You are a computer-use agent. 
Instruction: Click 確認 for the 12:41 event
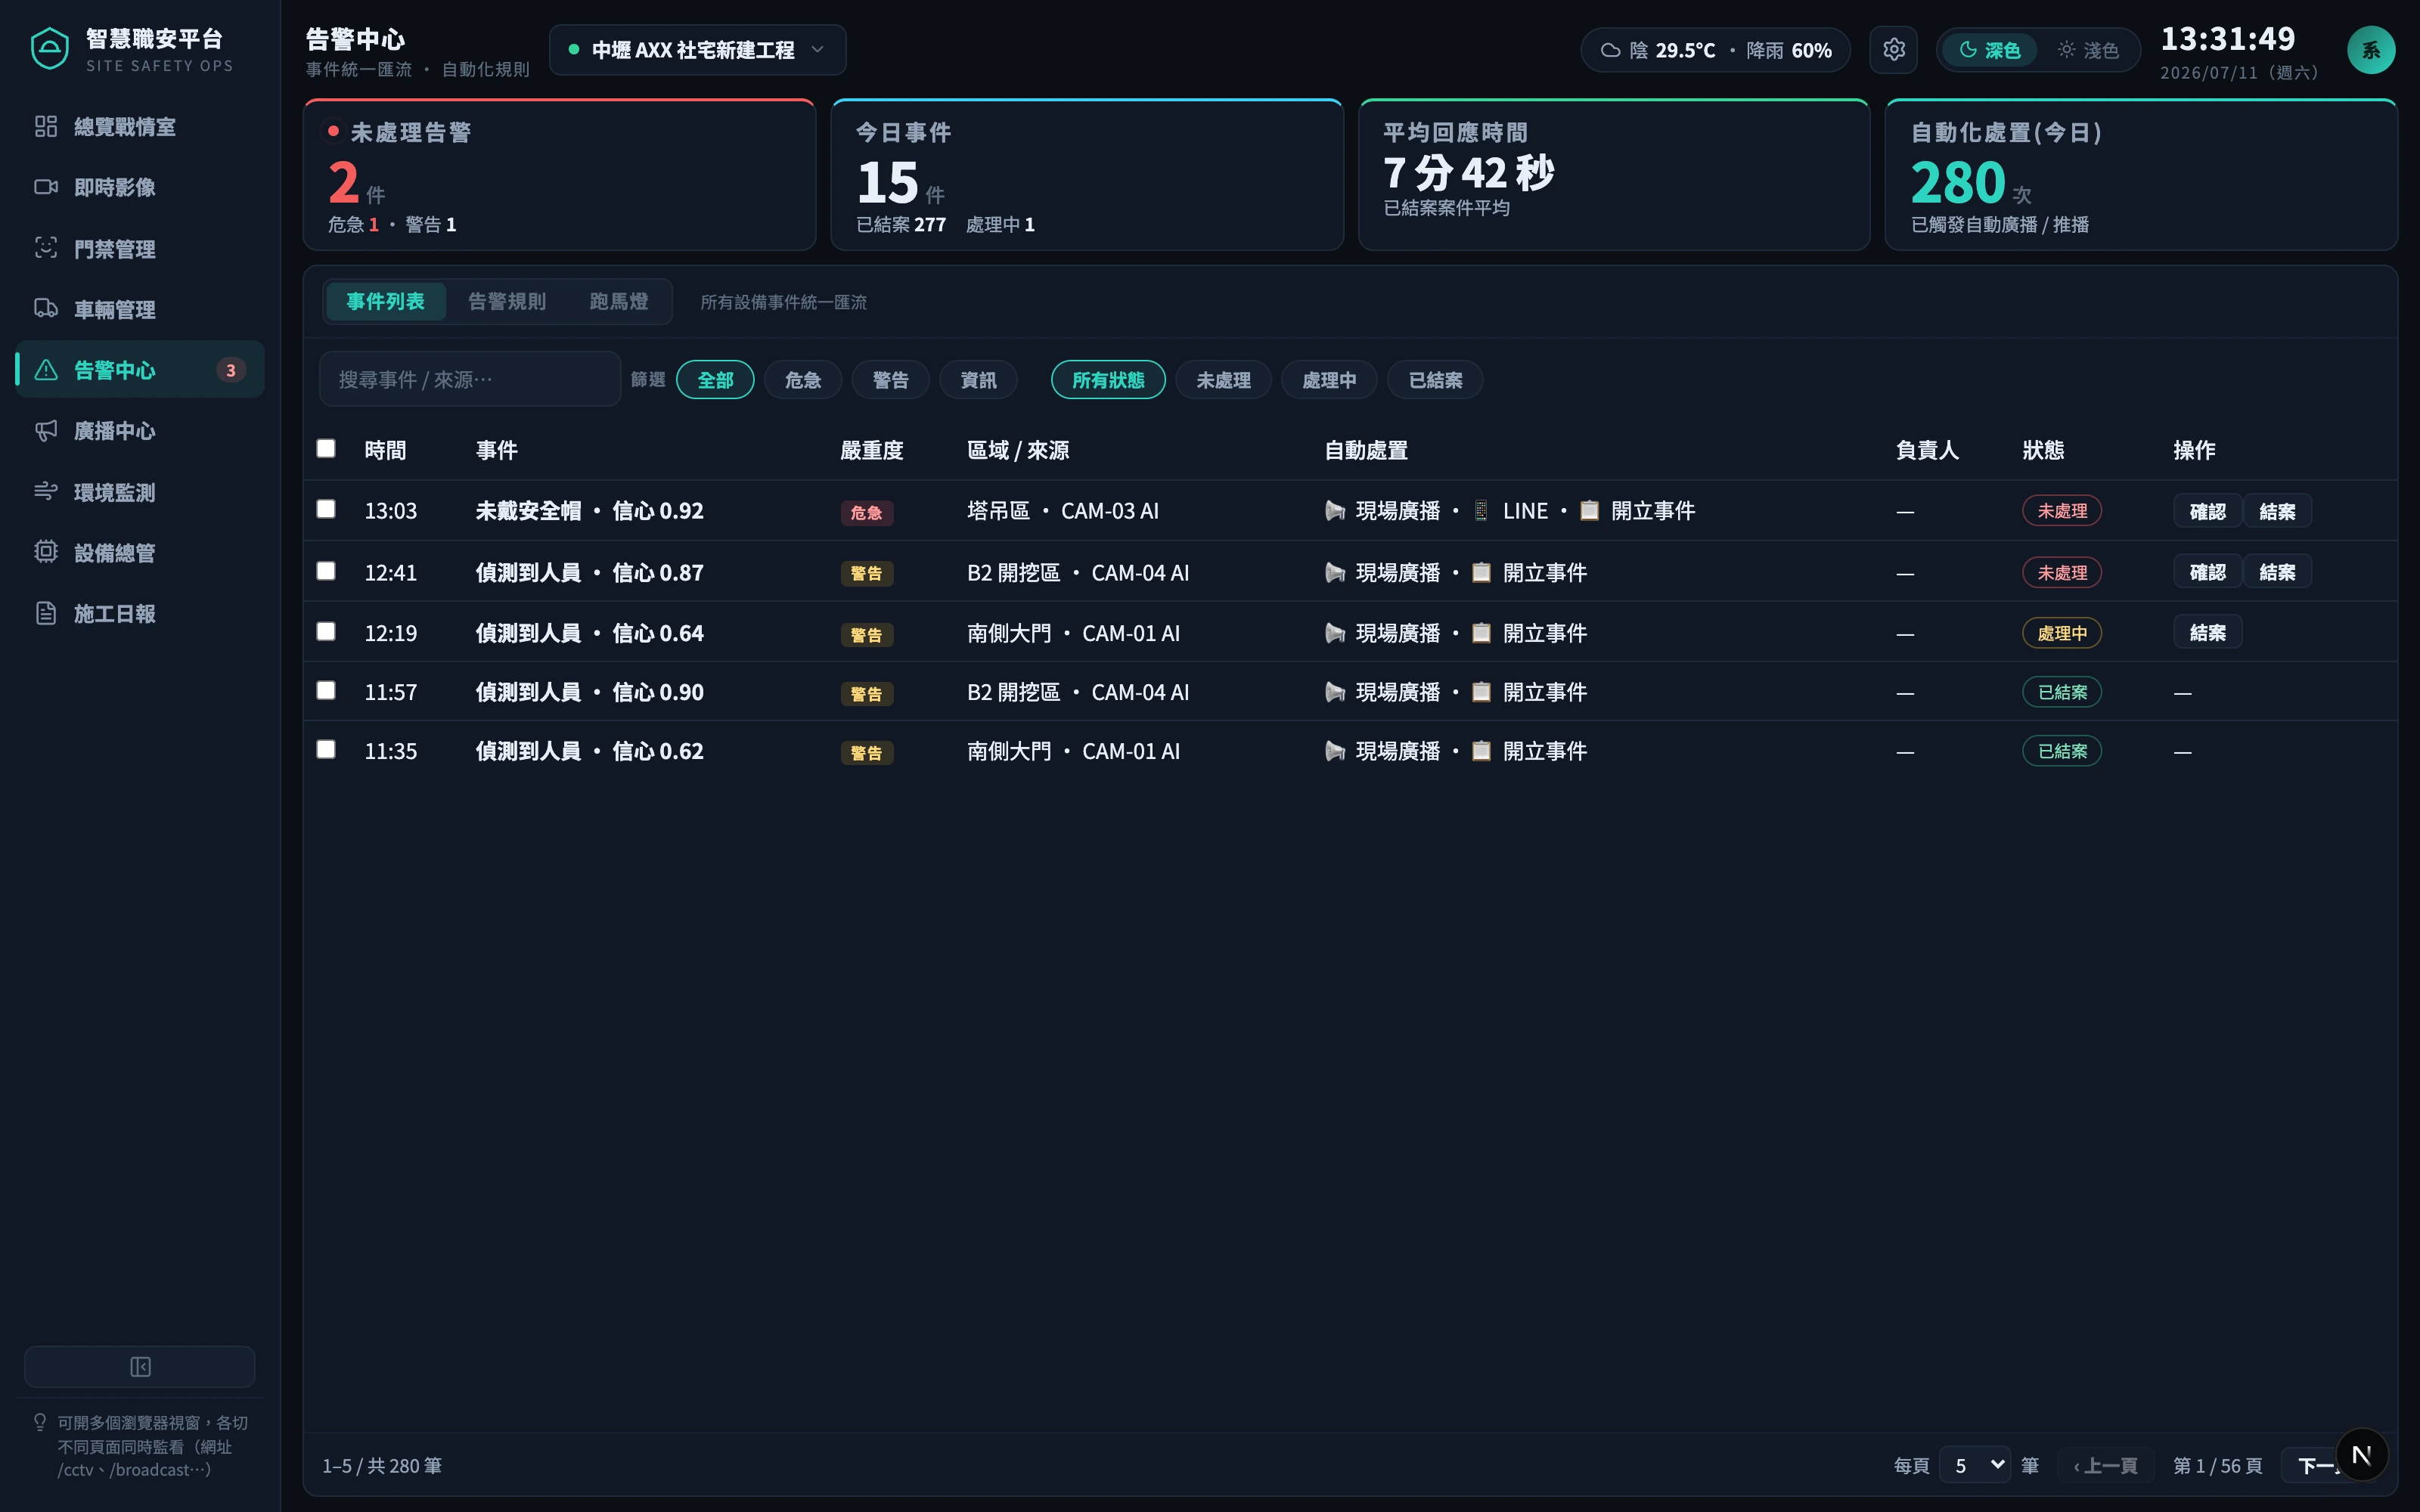2207,572
